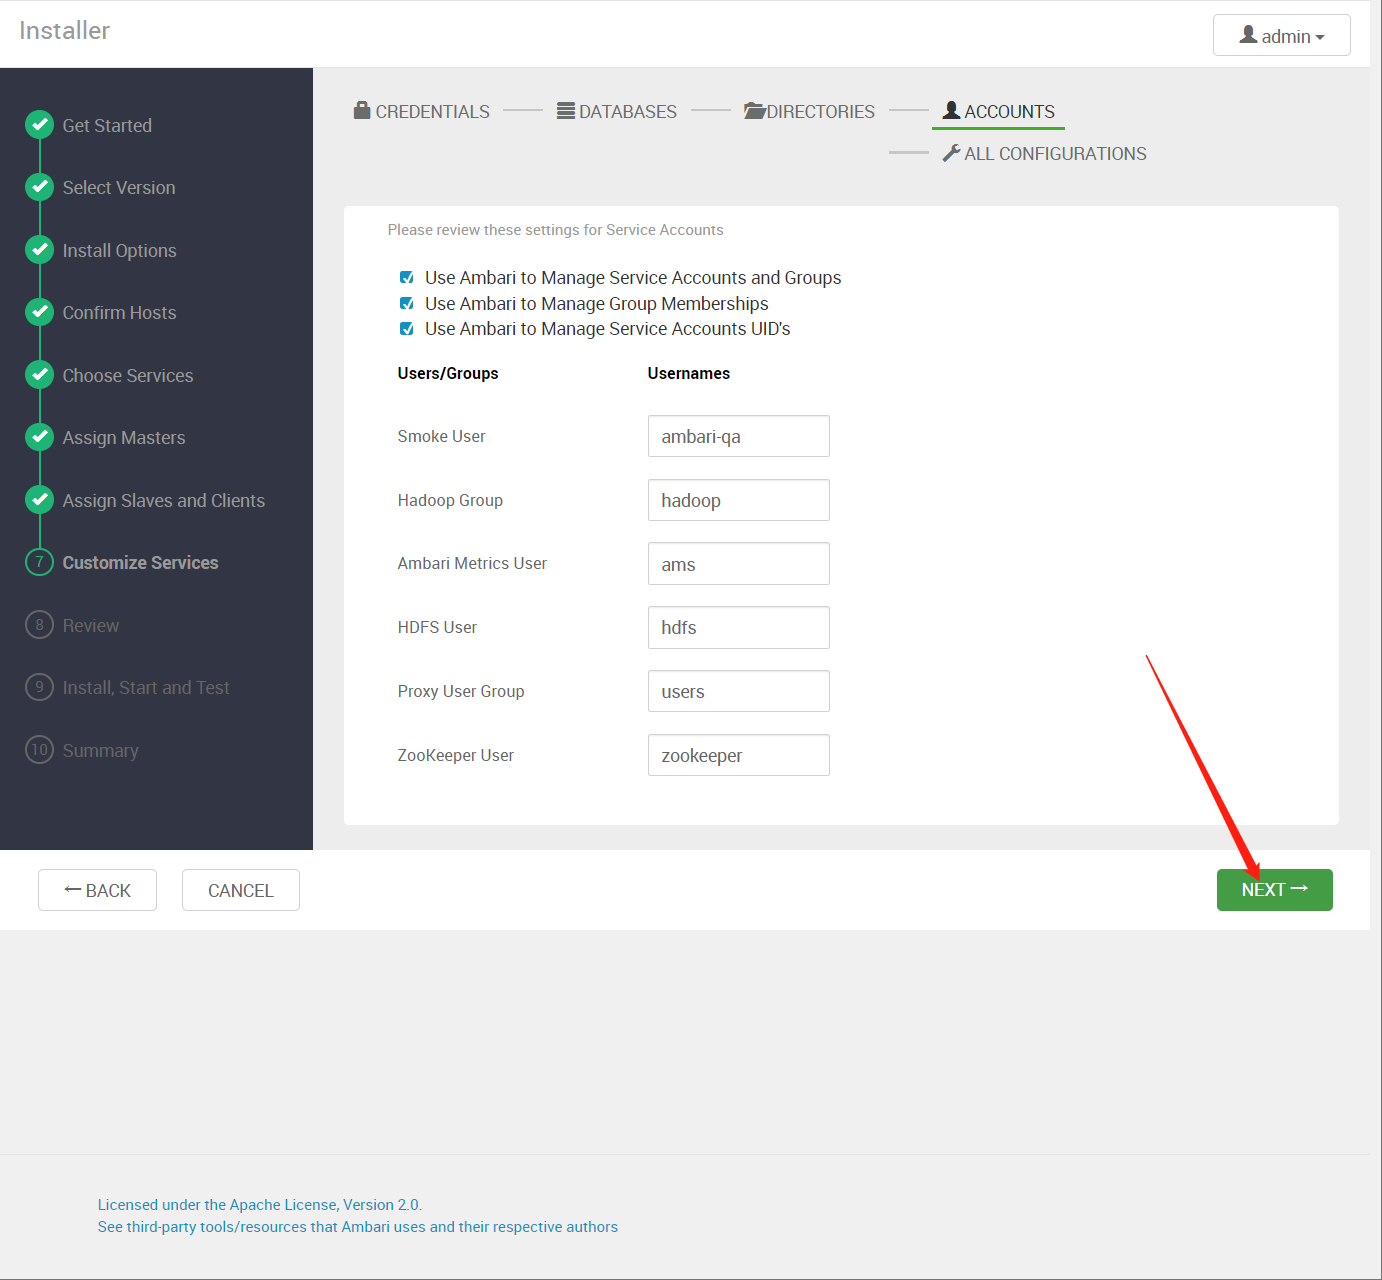
Task: Click the Assign Slaves and Clients checkmark icon
Action: [39, 499]
